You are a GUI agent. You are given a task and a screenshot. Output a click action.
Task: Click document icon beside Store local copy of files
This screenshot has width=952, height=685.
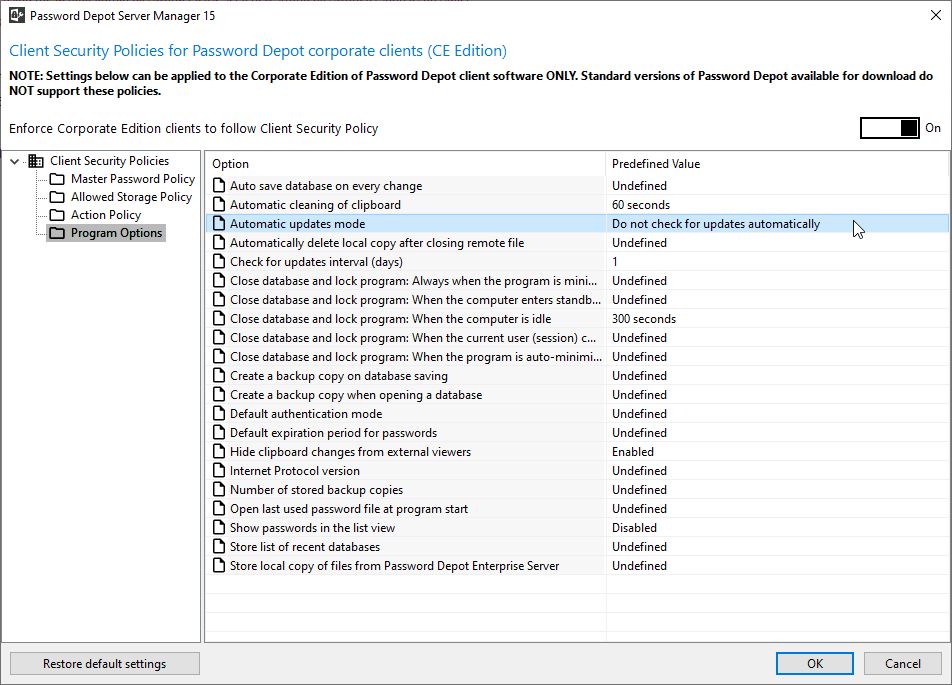pos(219,565)
